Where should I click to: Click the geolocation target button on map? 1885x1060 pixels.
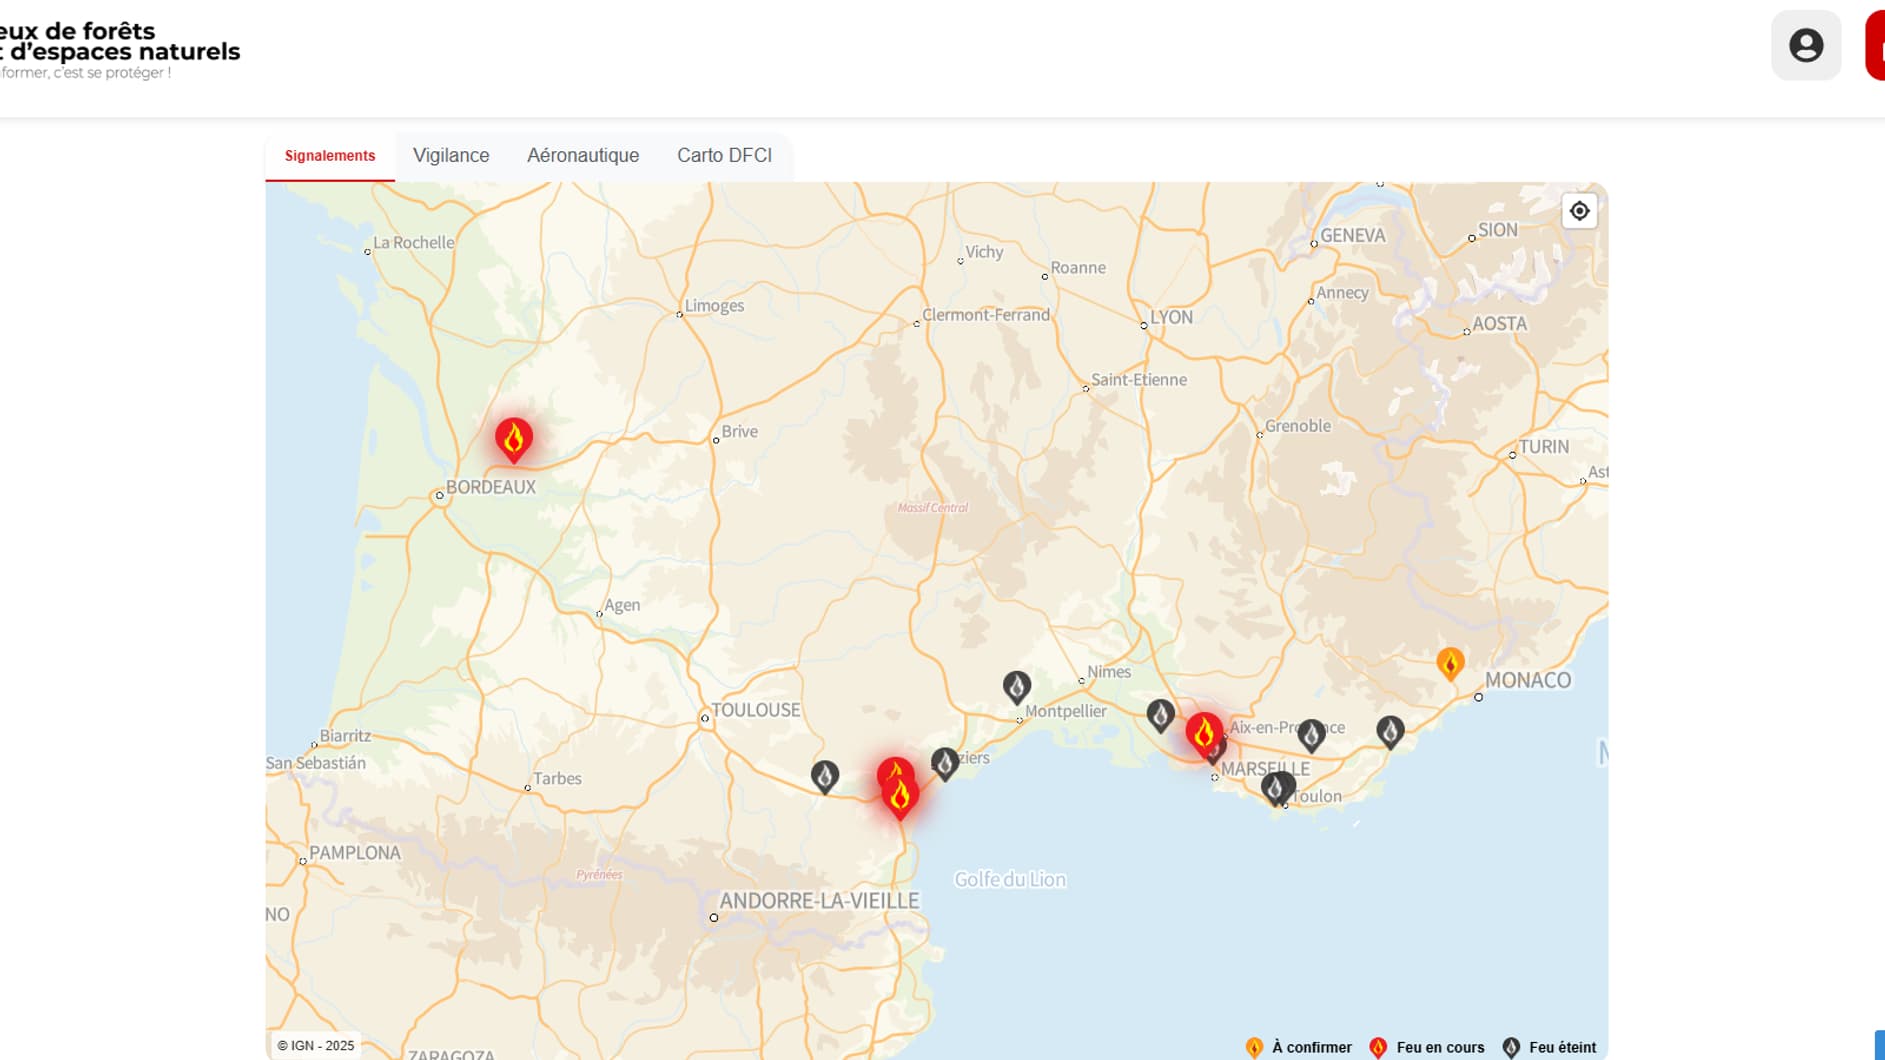tap(1578, 211)
